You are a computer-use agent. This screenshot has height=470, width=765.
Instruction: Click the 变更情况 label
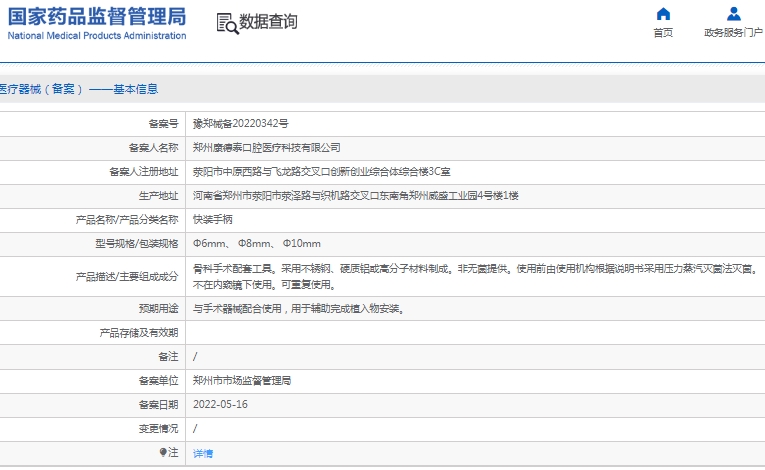(159, 429)
